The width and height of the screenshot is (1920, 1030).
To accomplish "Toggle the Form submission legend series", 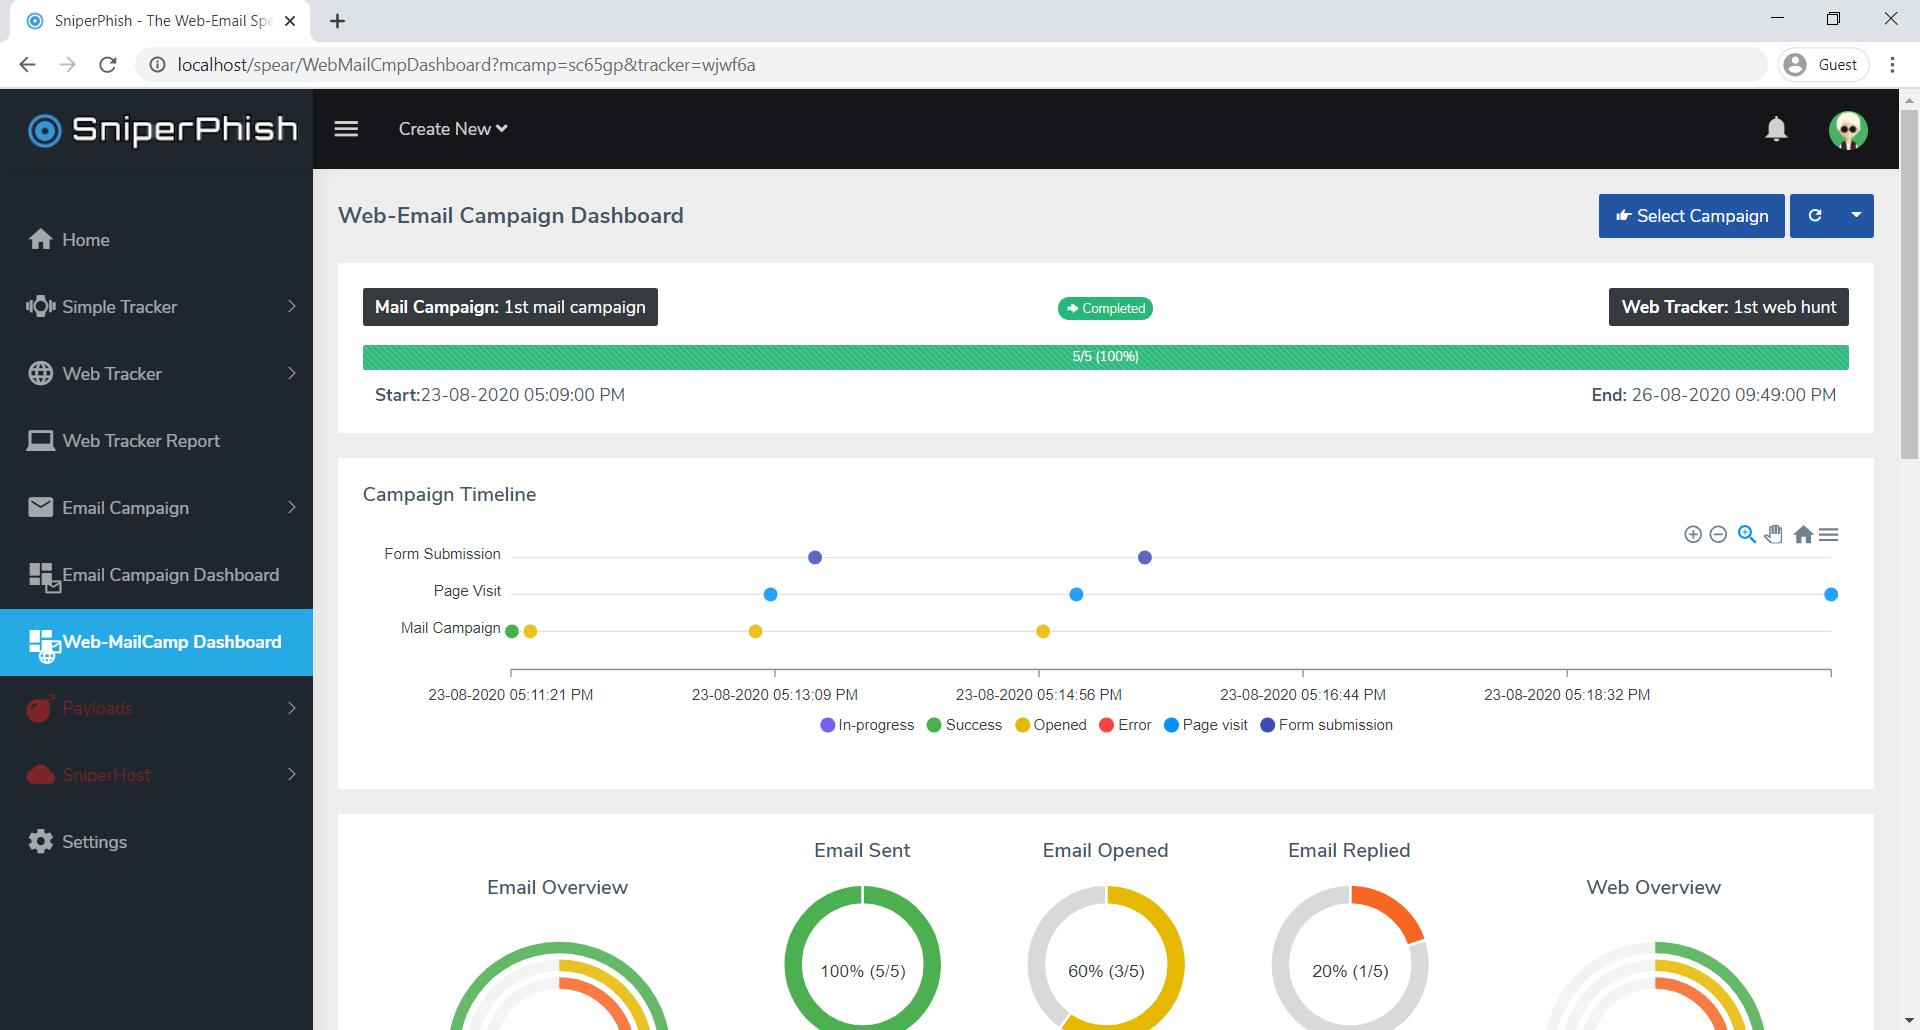I will [x=1326, y=725].
